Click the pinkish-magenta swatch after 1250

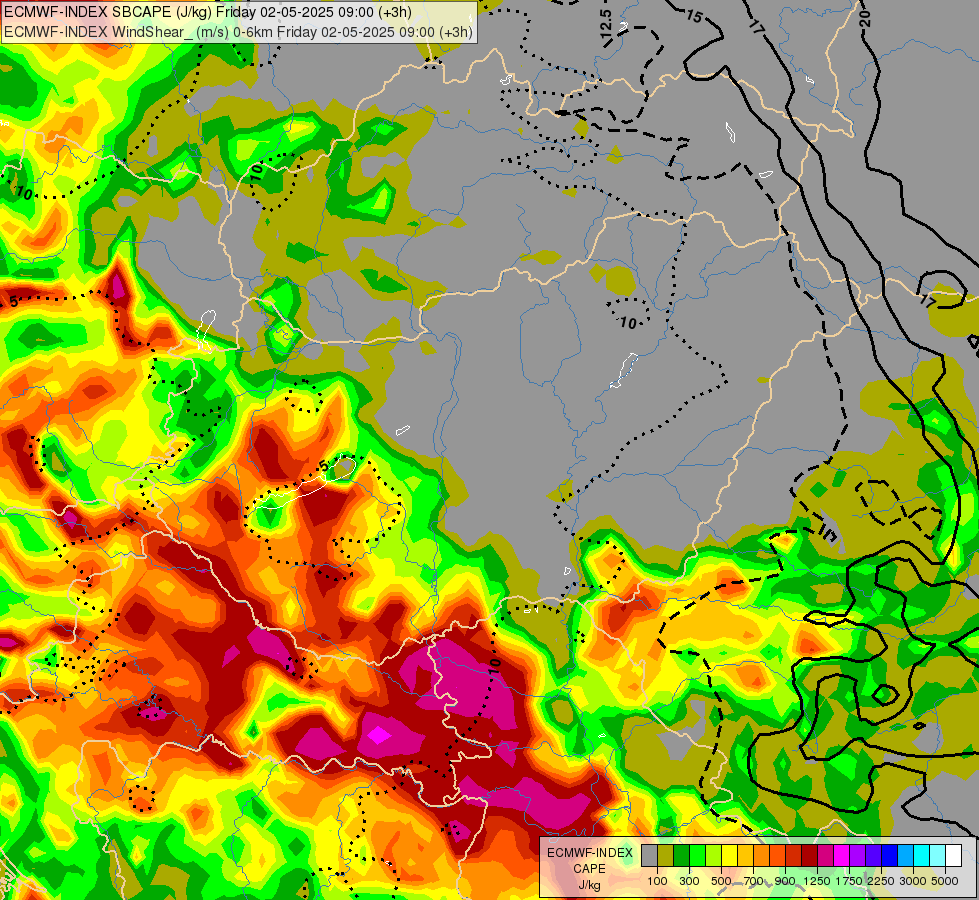tap(825, 855)
